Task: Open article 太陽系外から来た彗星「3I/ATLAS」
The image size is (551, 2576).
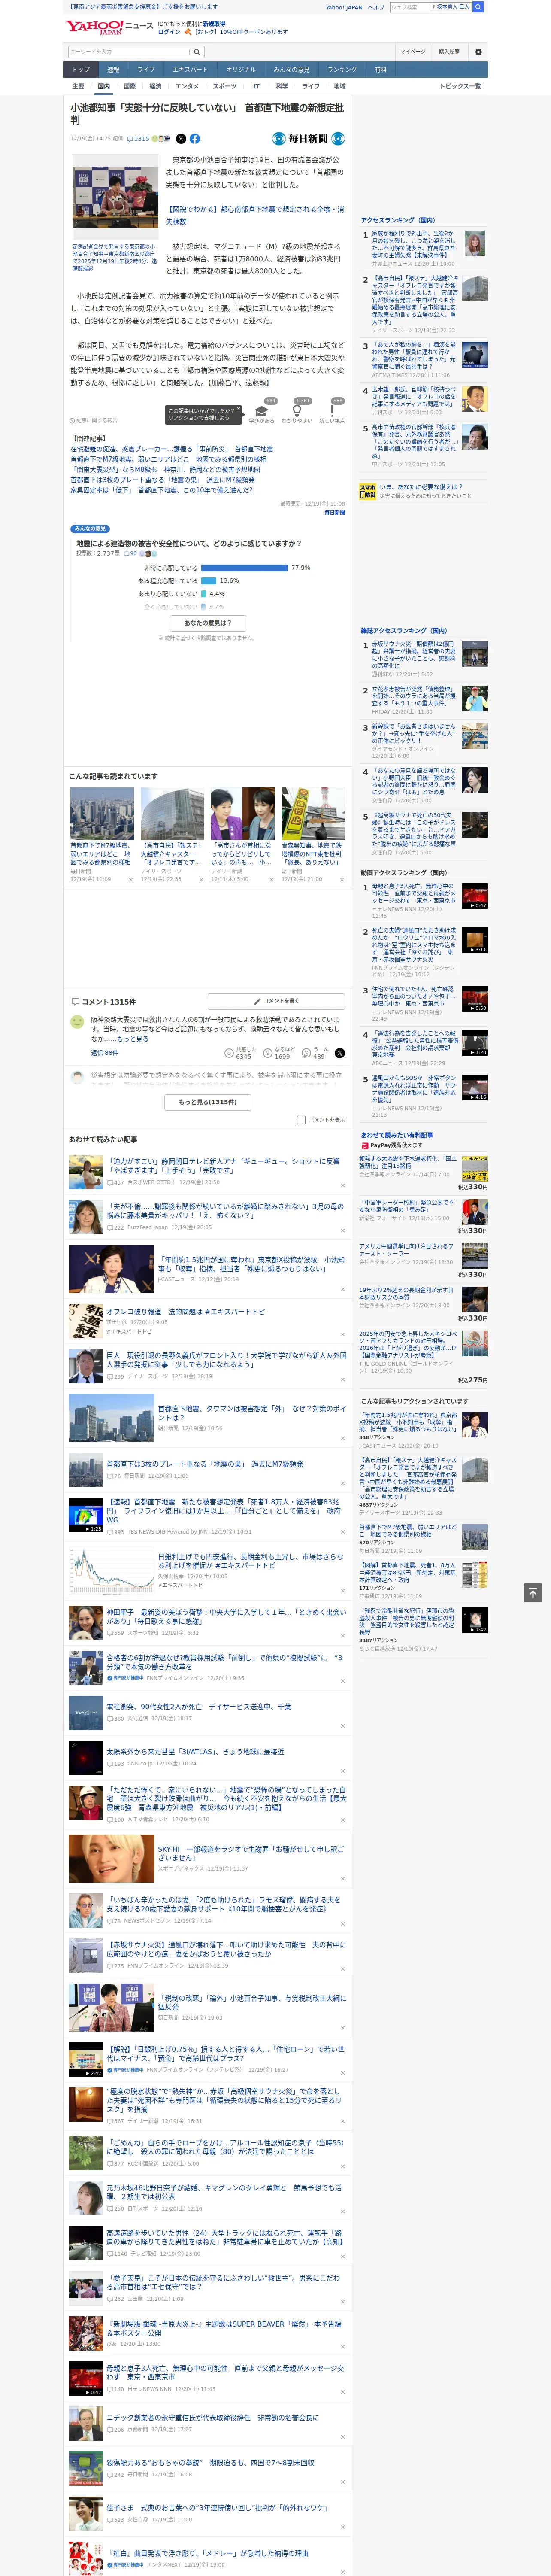Action: [195, 1752]
